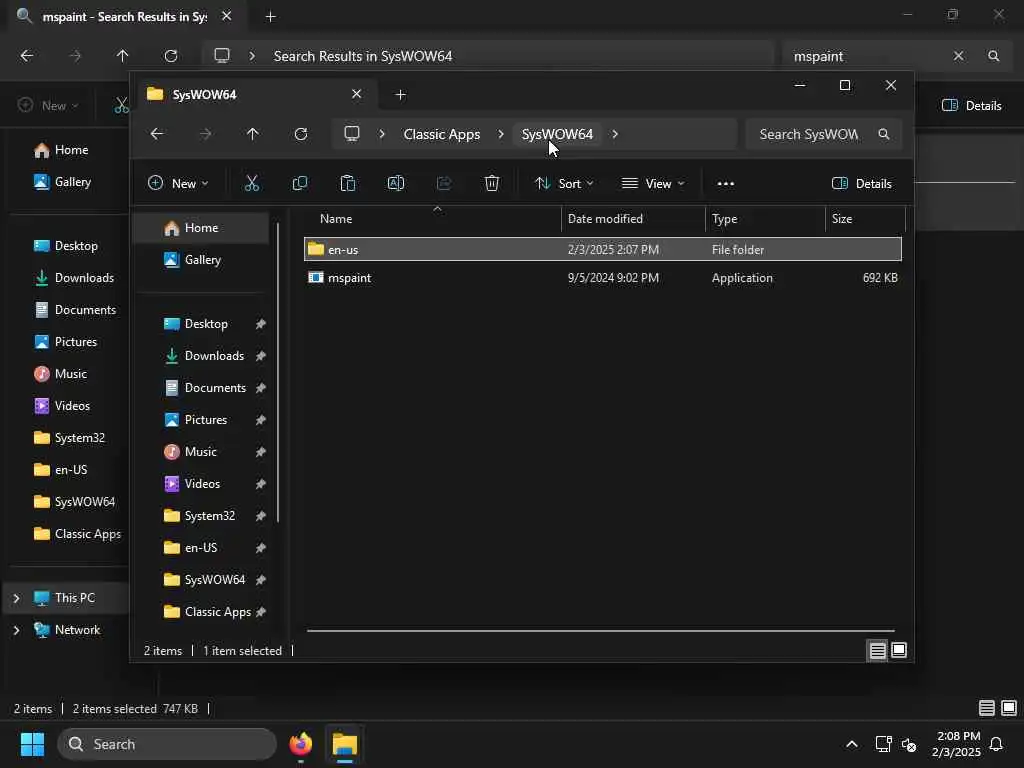
Task: Switch SysWOW64 window to large thumbnails view icon
Action: [899, 650]
